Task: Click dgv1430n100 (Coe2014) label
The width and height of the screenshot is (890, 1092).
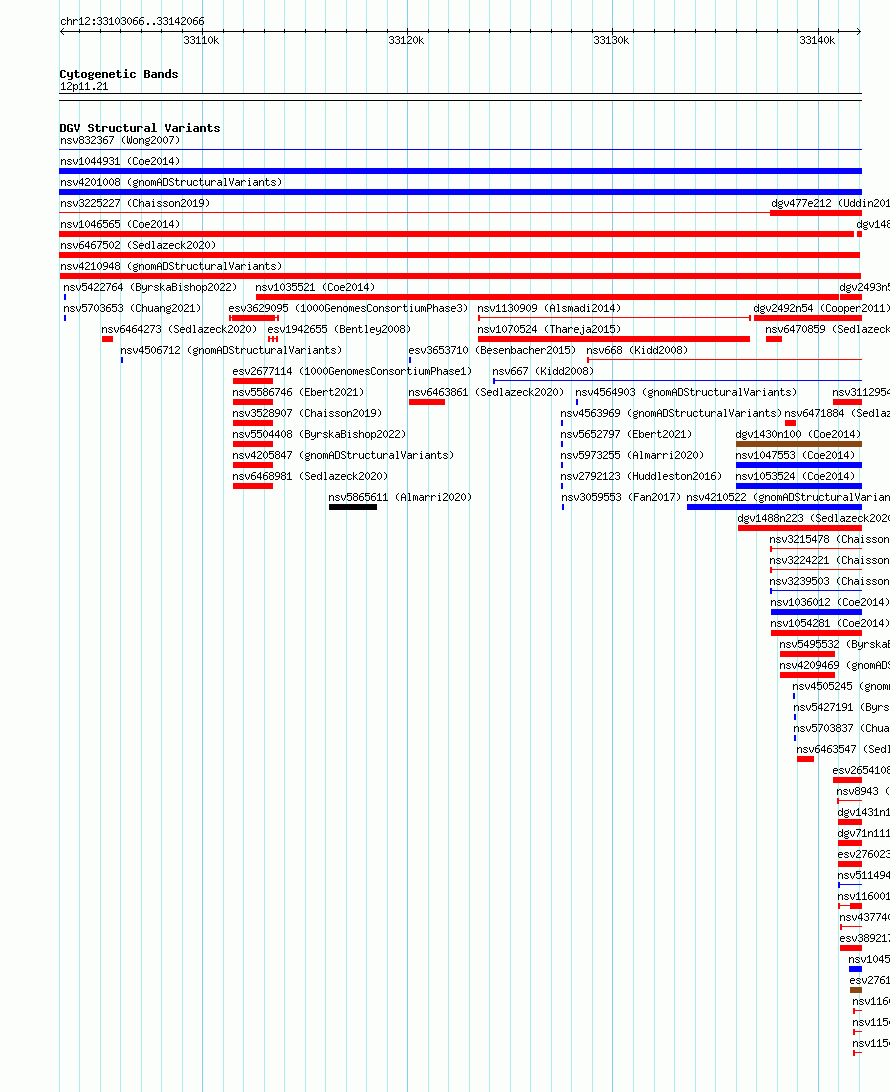Action: point(798,434)
